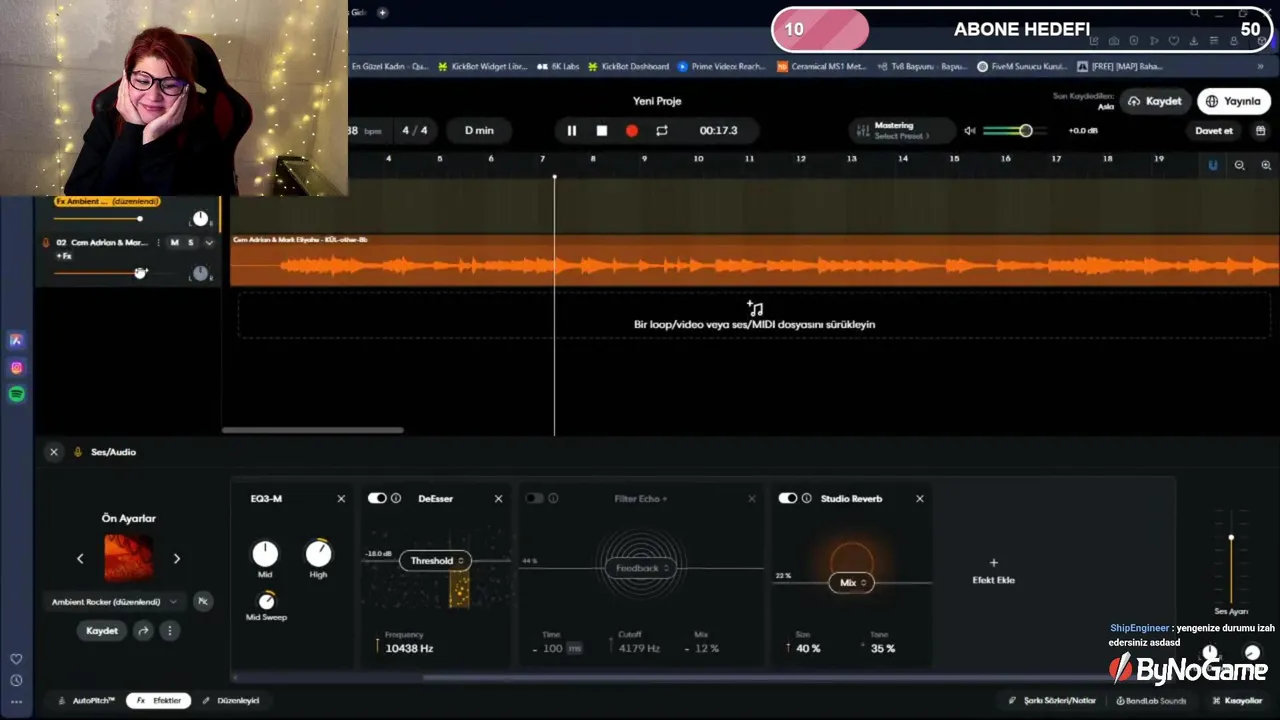The image size is (1280, 720).
Task: Adjust the EQ3-M High knob
Action: pos(318,553)
